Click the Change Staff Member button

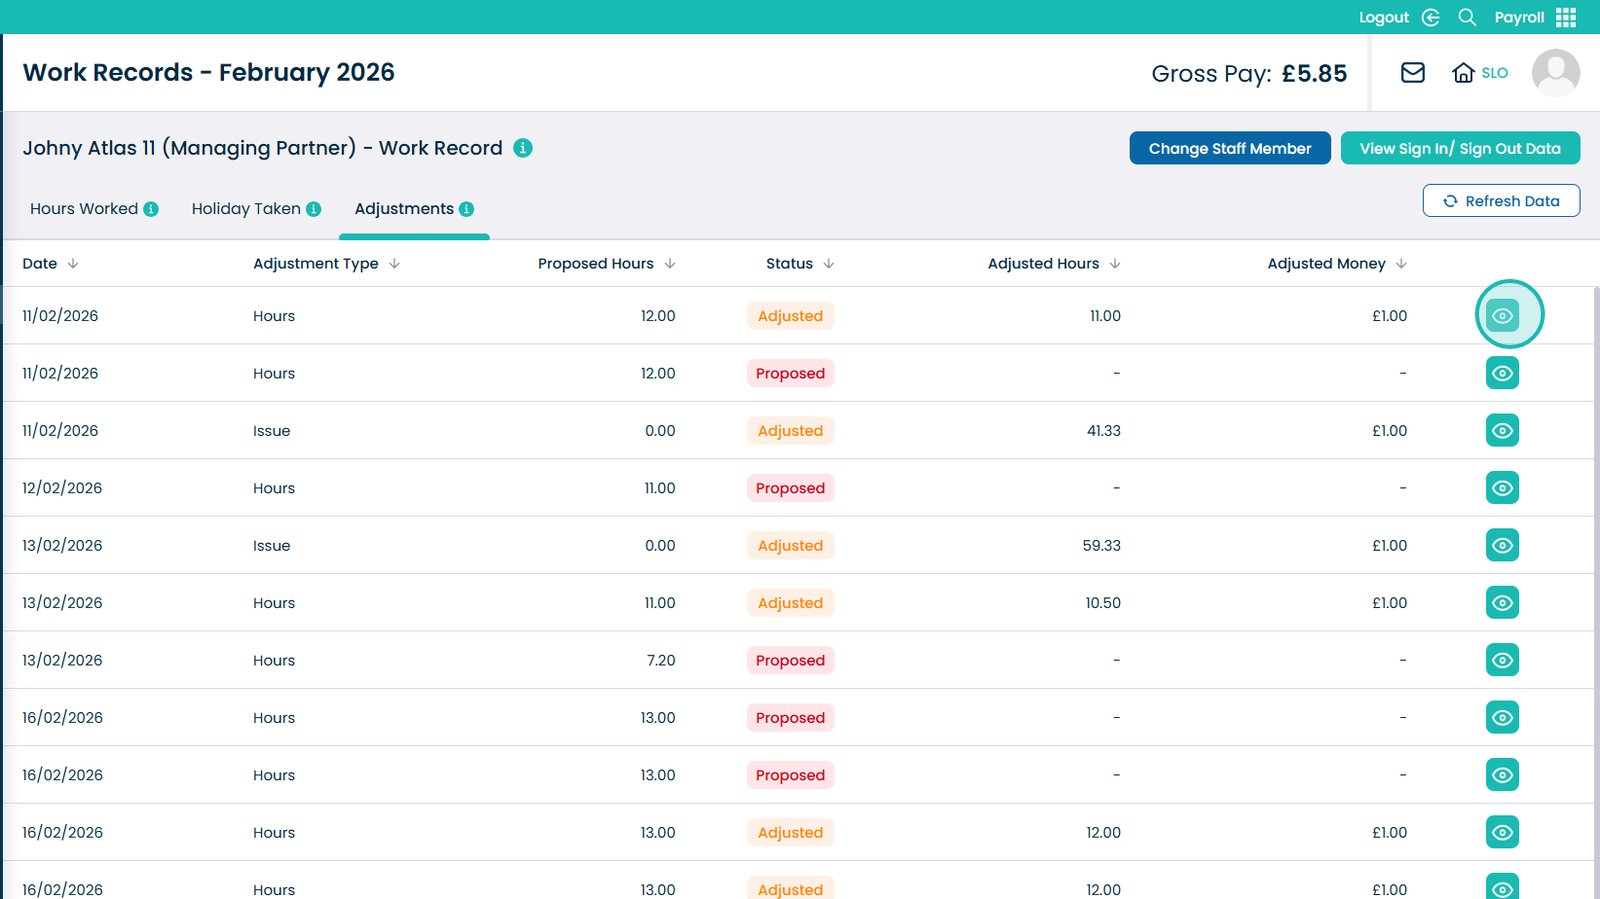coord(1230,148)
